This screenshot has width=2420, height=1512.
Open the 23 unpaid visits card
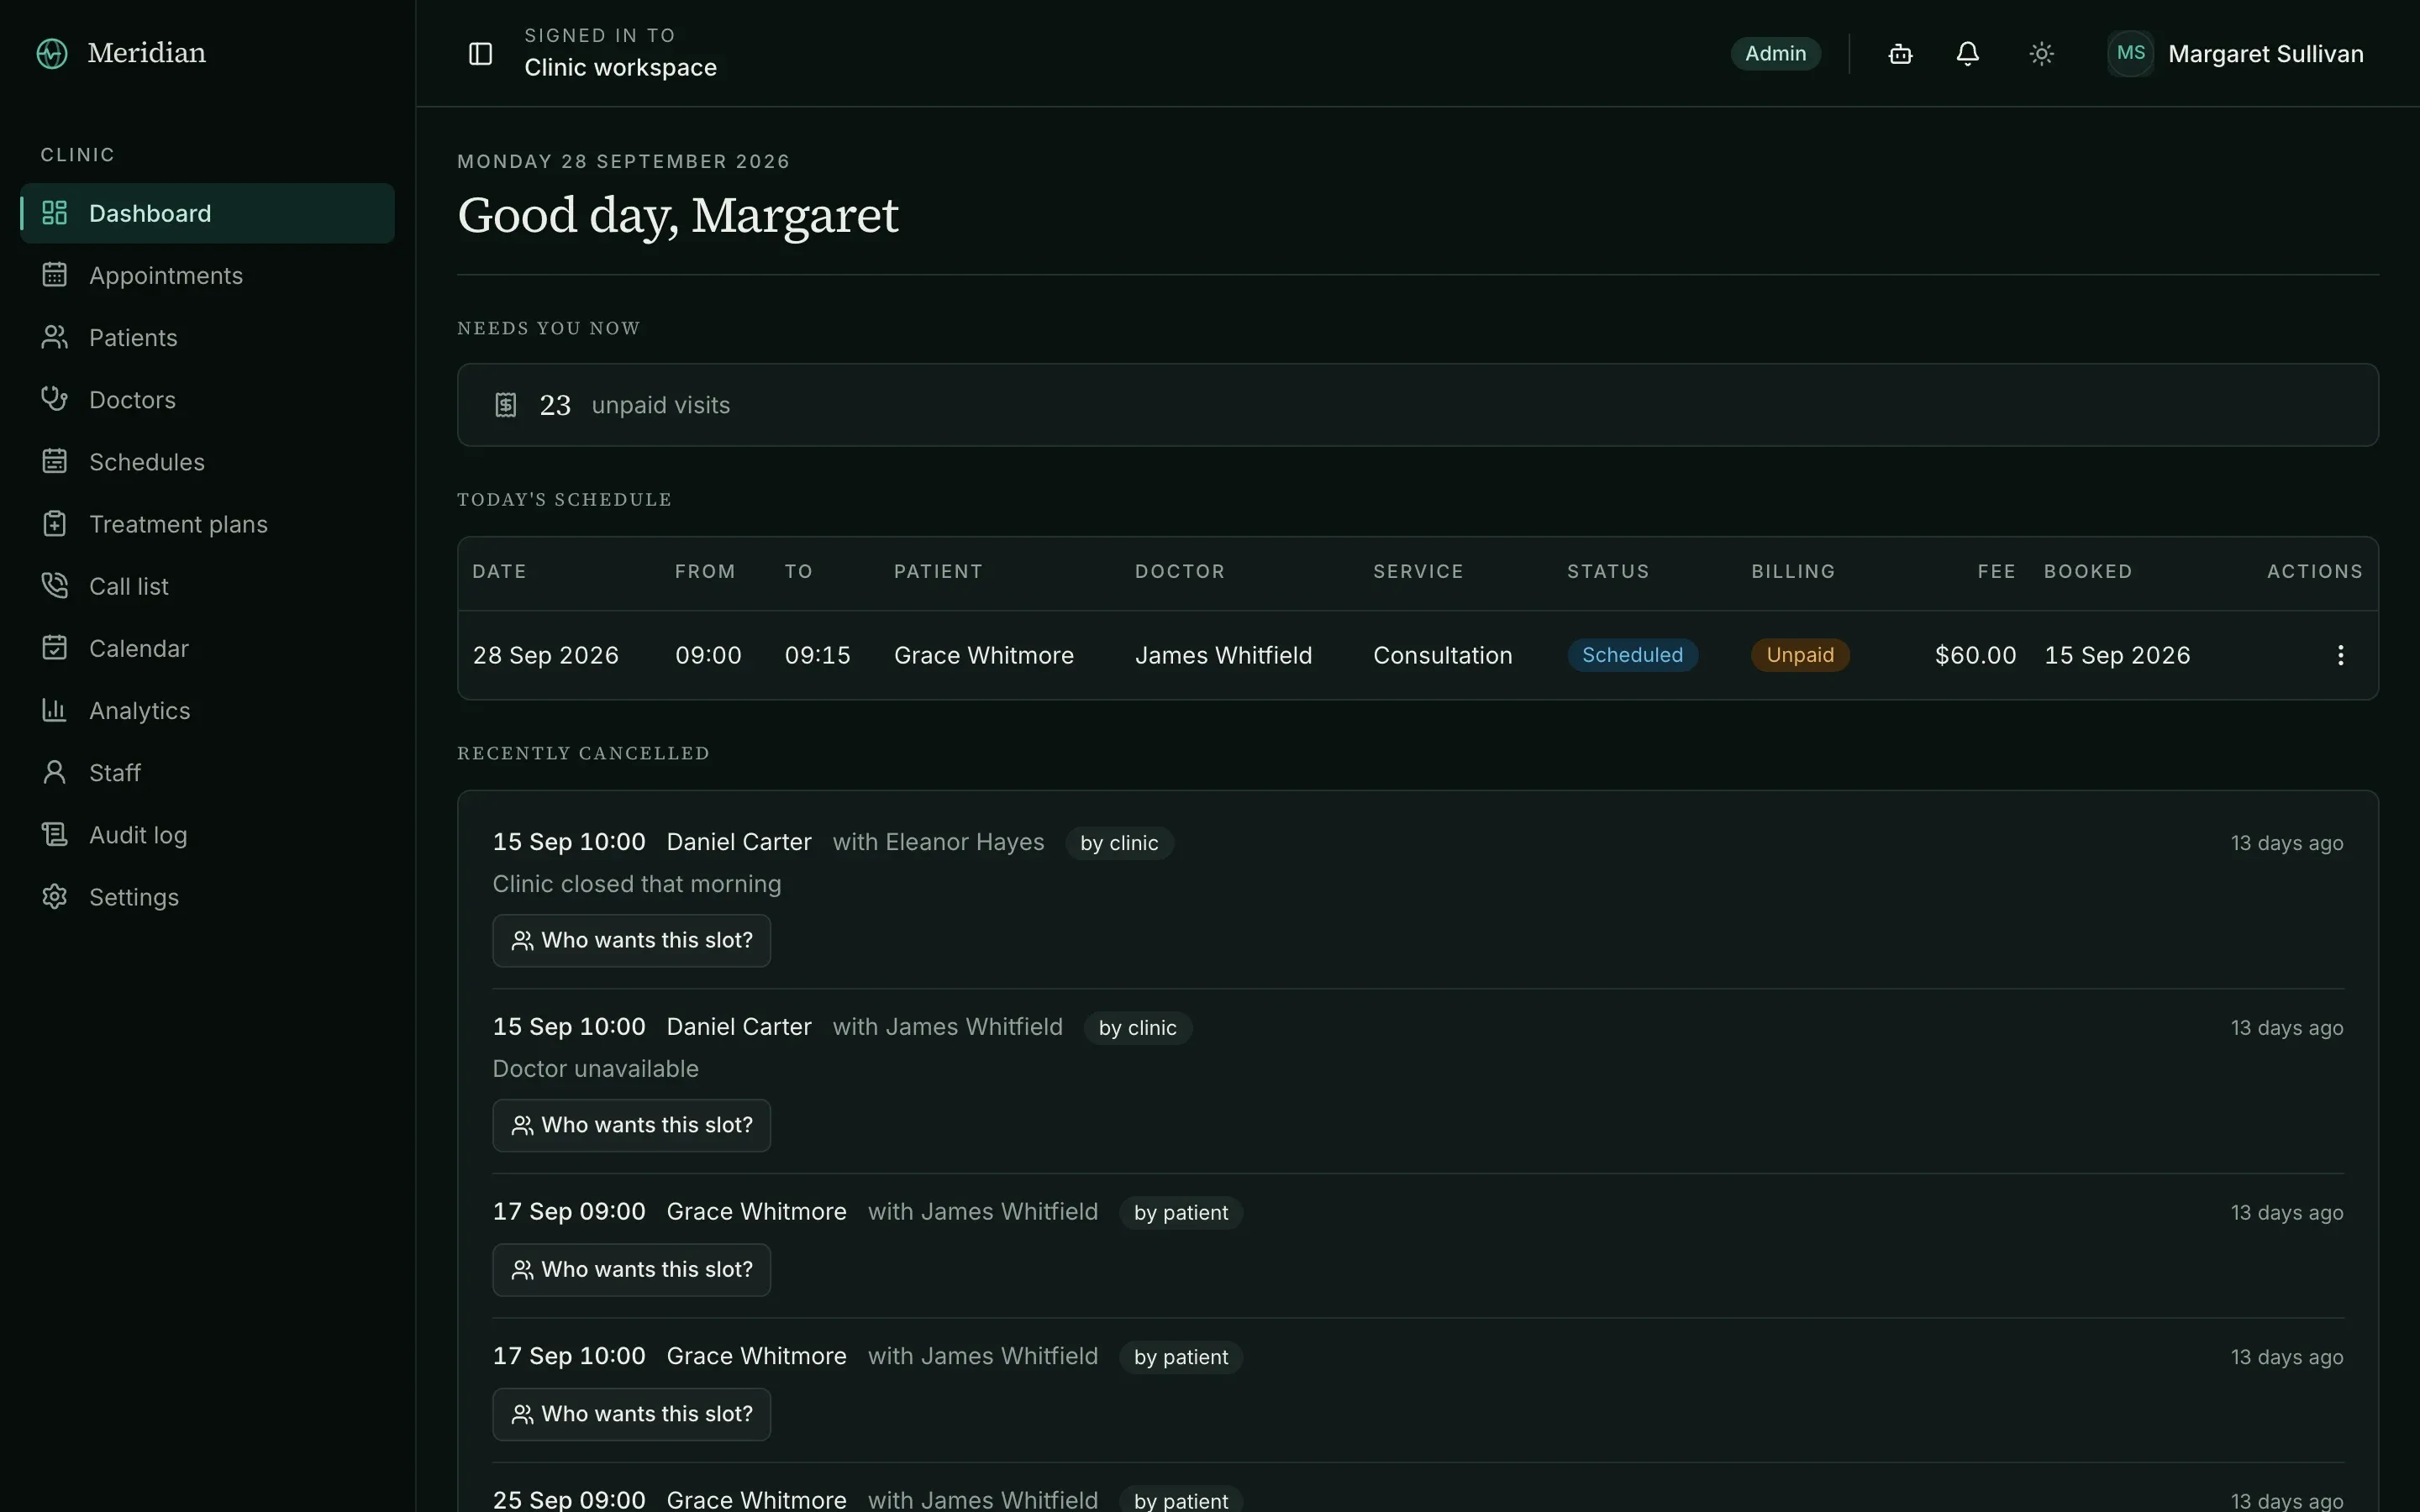click(1417, 405)
